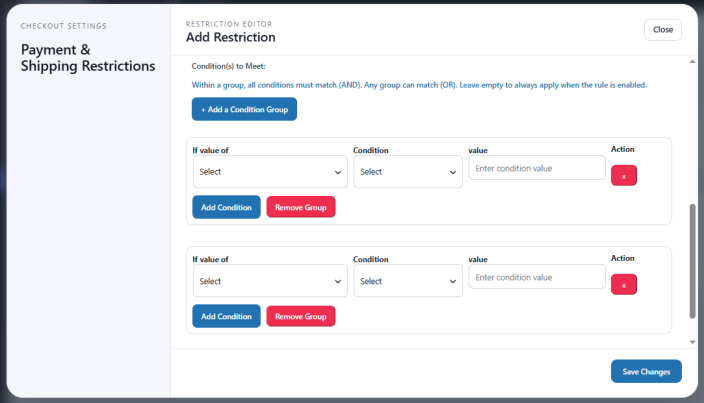
Task: Add Condition to the second group
Action: point(226,316)
